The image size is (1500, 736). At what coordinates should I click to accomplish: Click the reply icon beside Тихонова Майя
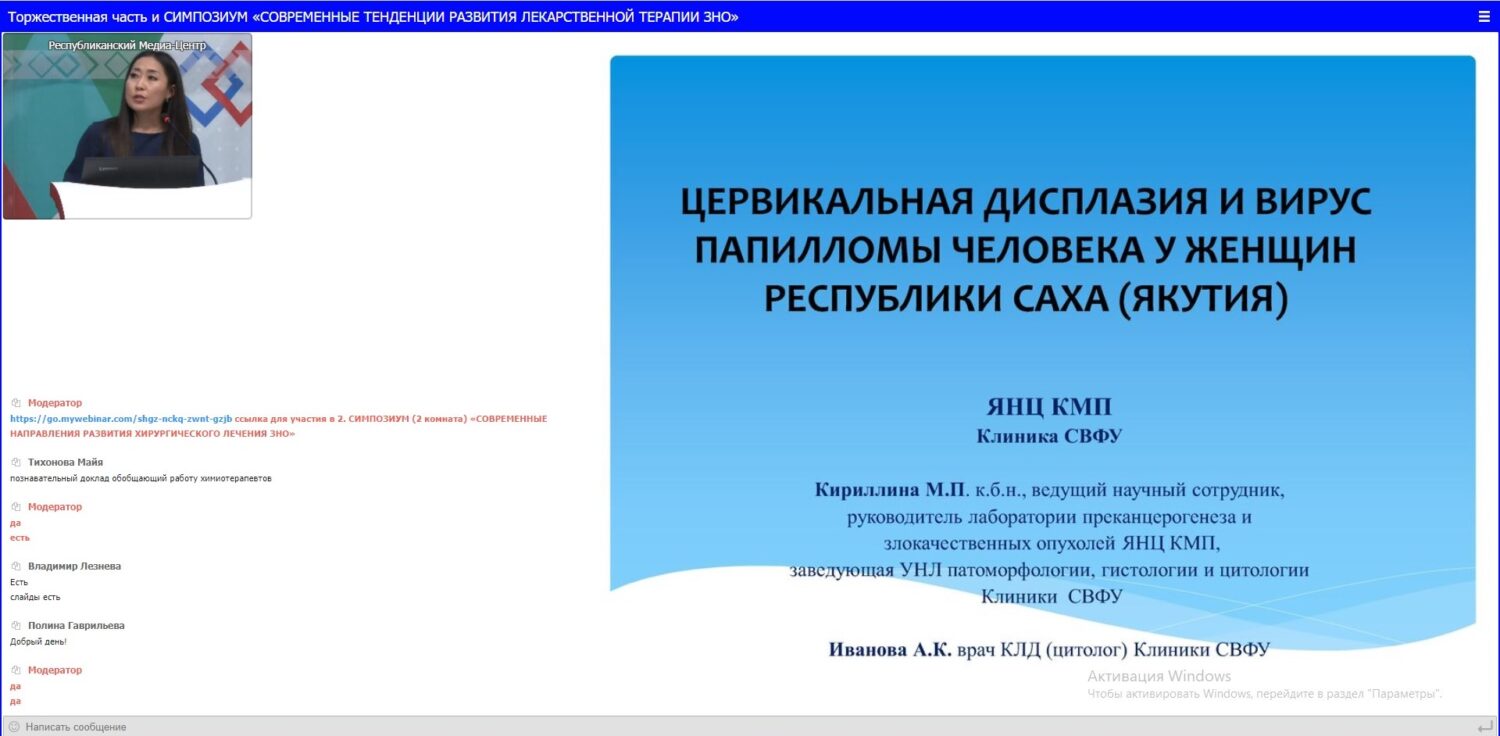coord(16,463)
